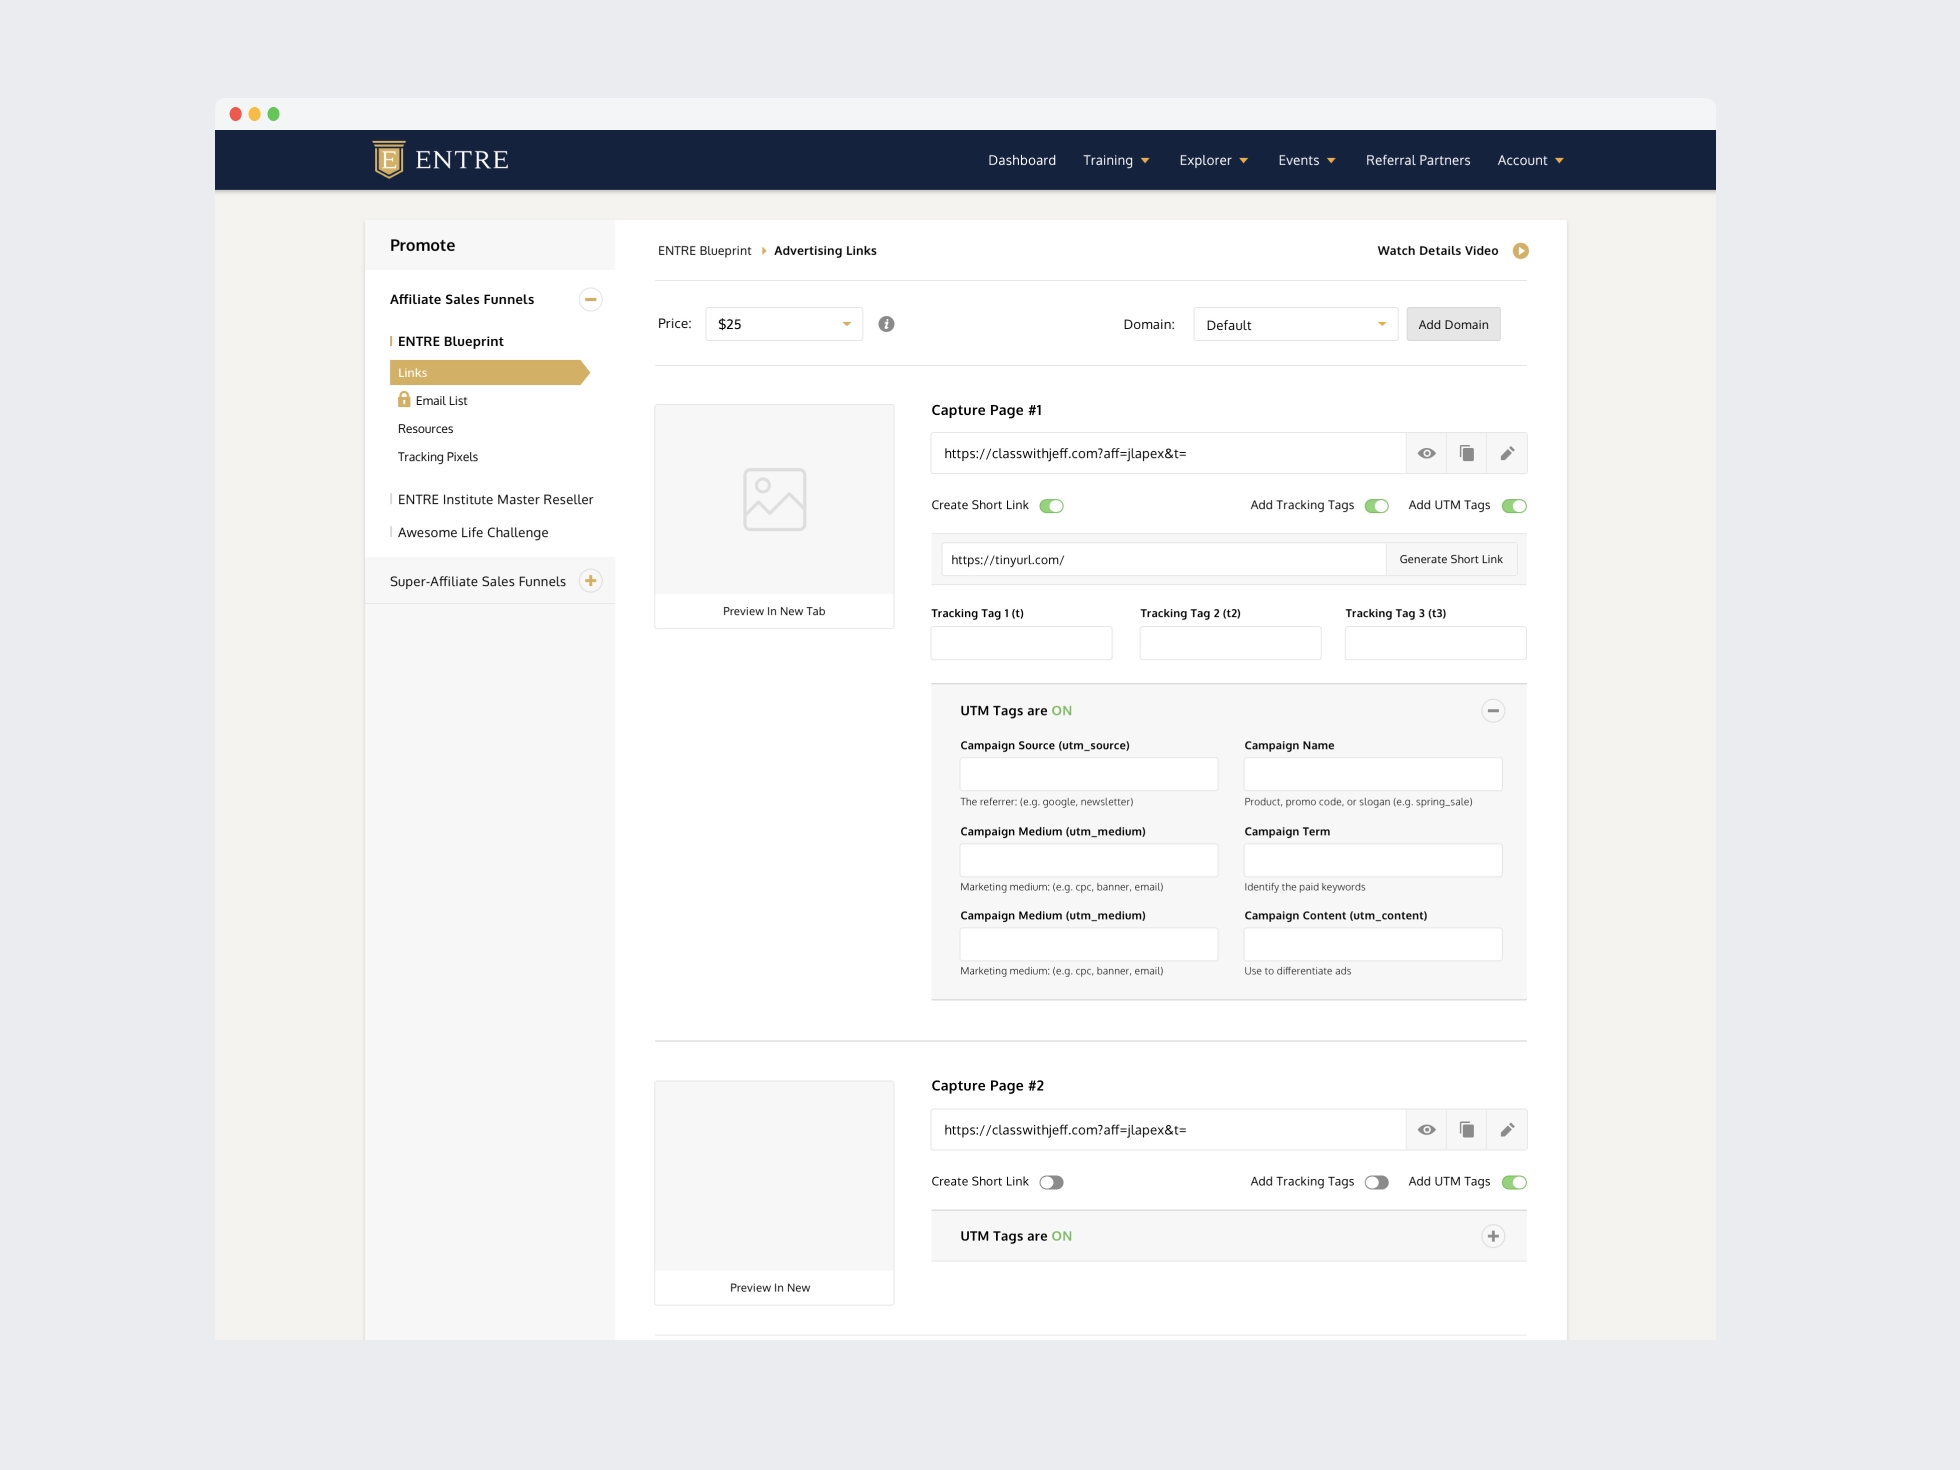1960x1470 pixels.
Task: Open Referral Partners in the top navigation
Action: click(x=1418, y=160)
